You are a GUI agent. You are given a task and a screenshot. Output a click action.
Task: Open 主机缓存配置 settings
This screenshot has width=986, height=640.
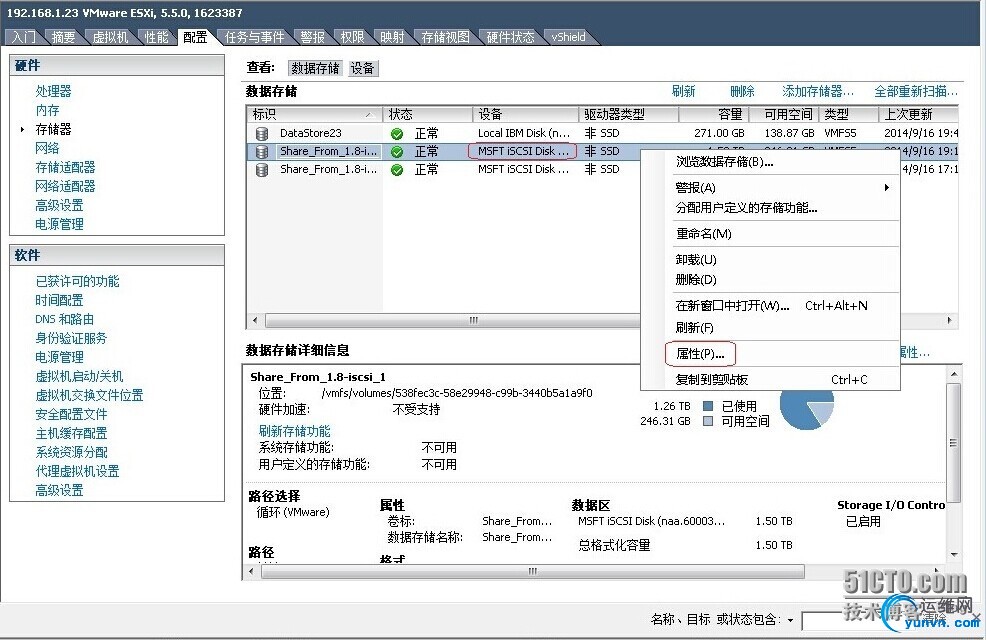pyautogui.click(x=71, y=433)
